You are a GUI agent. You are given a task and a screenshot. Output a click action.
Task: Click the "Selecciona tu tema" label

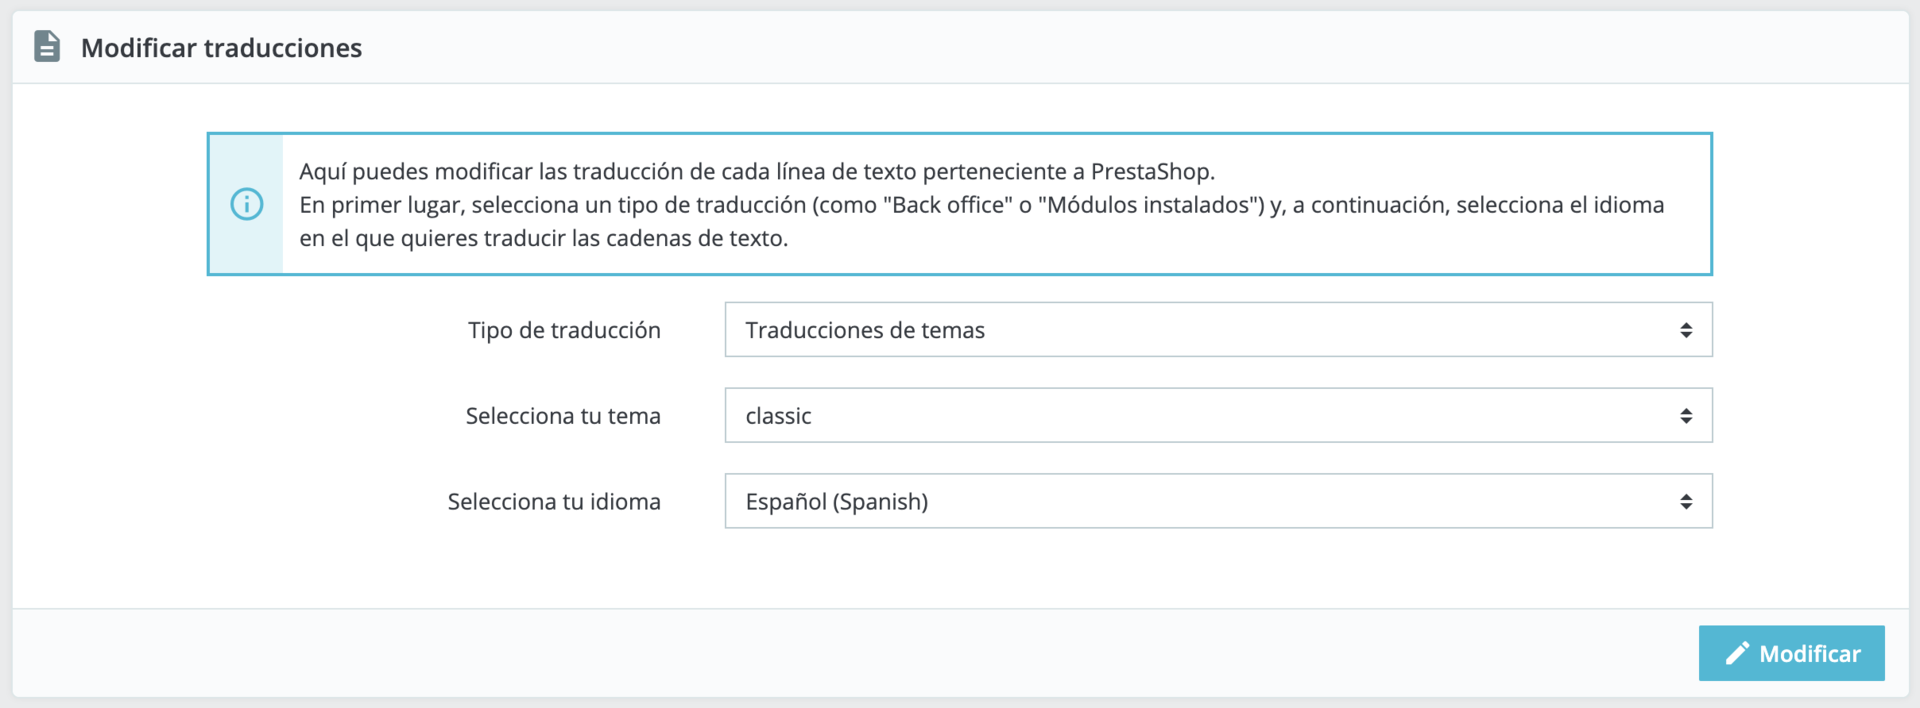(x=563, y=416)
